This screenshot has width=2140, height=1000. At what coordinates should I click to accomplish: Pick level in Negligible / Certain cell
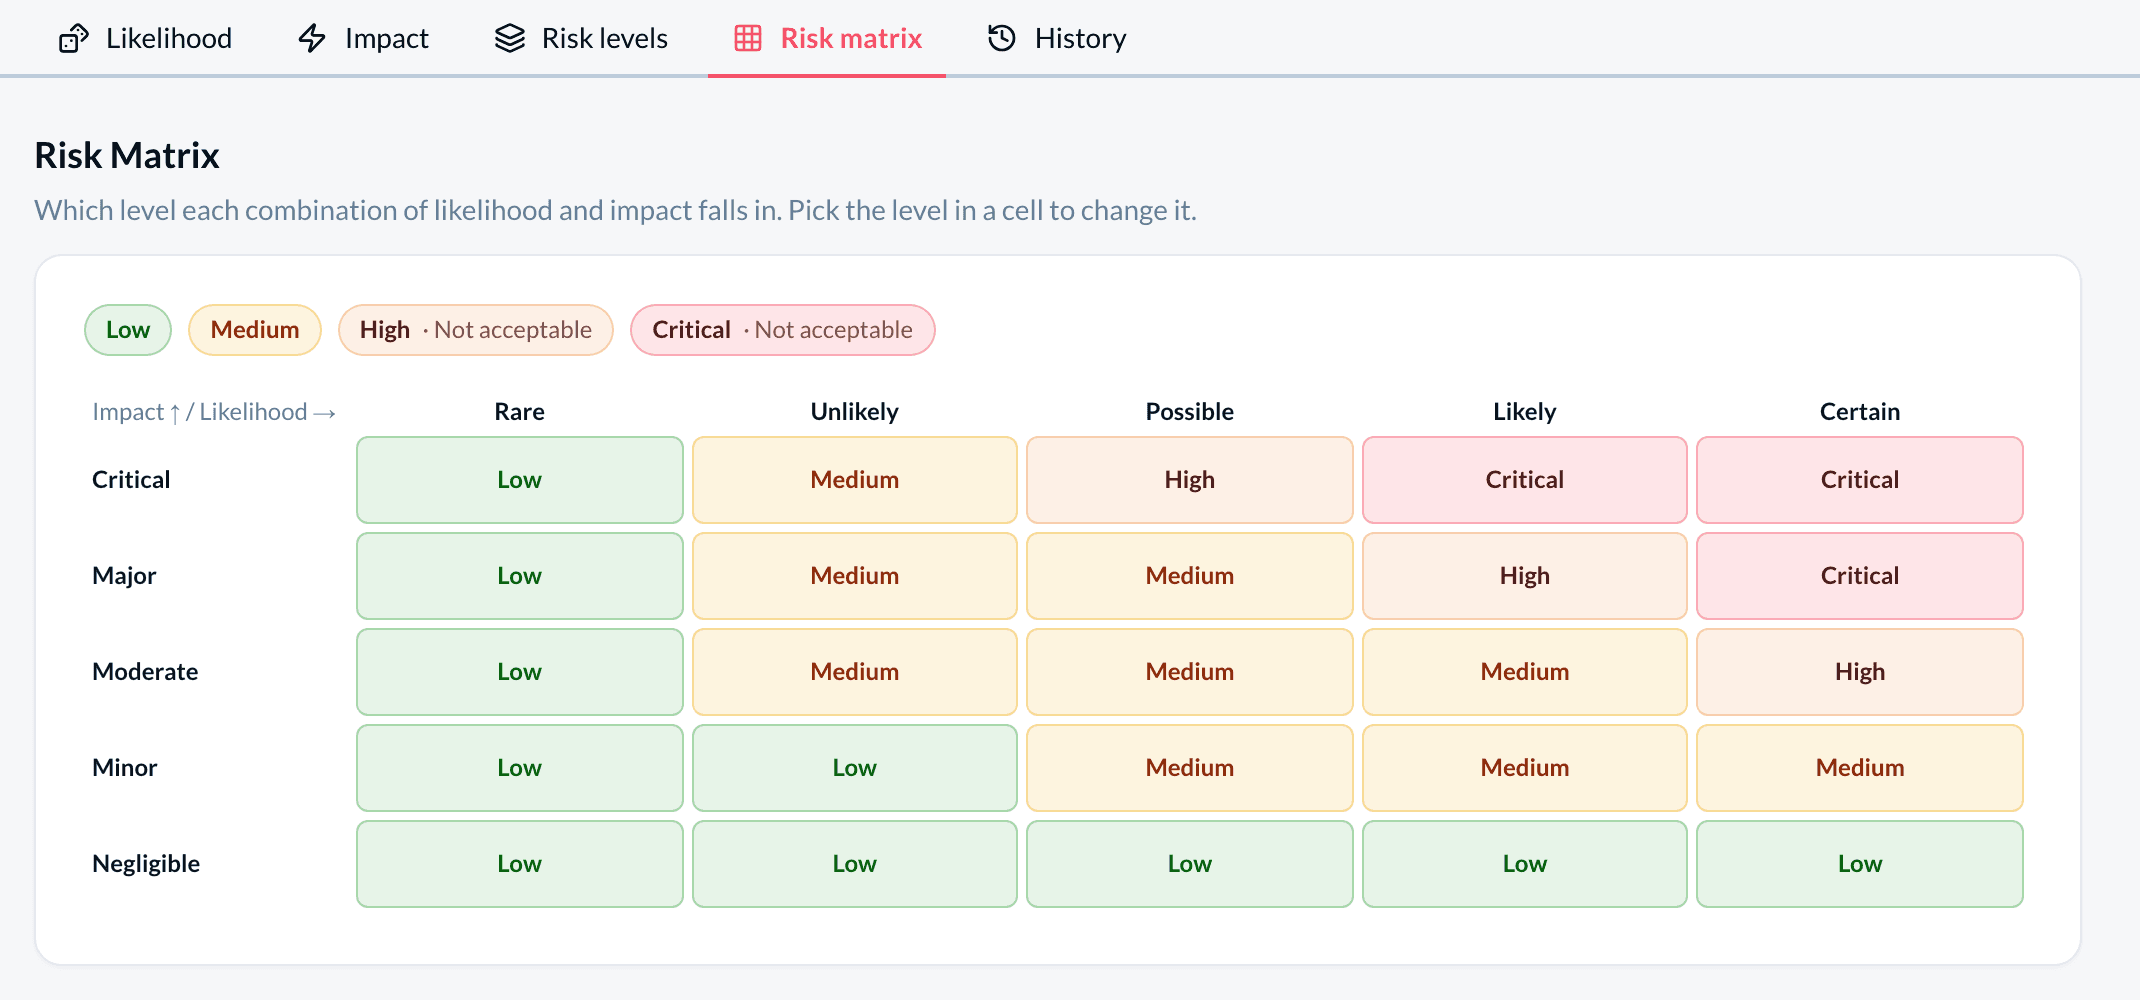coord(1860,864)
